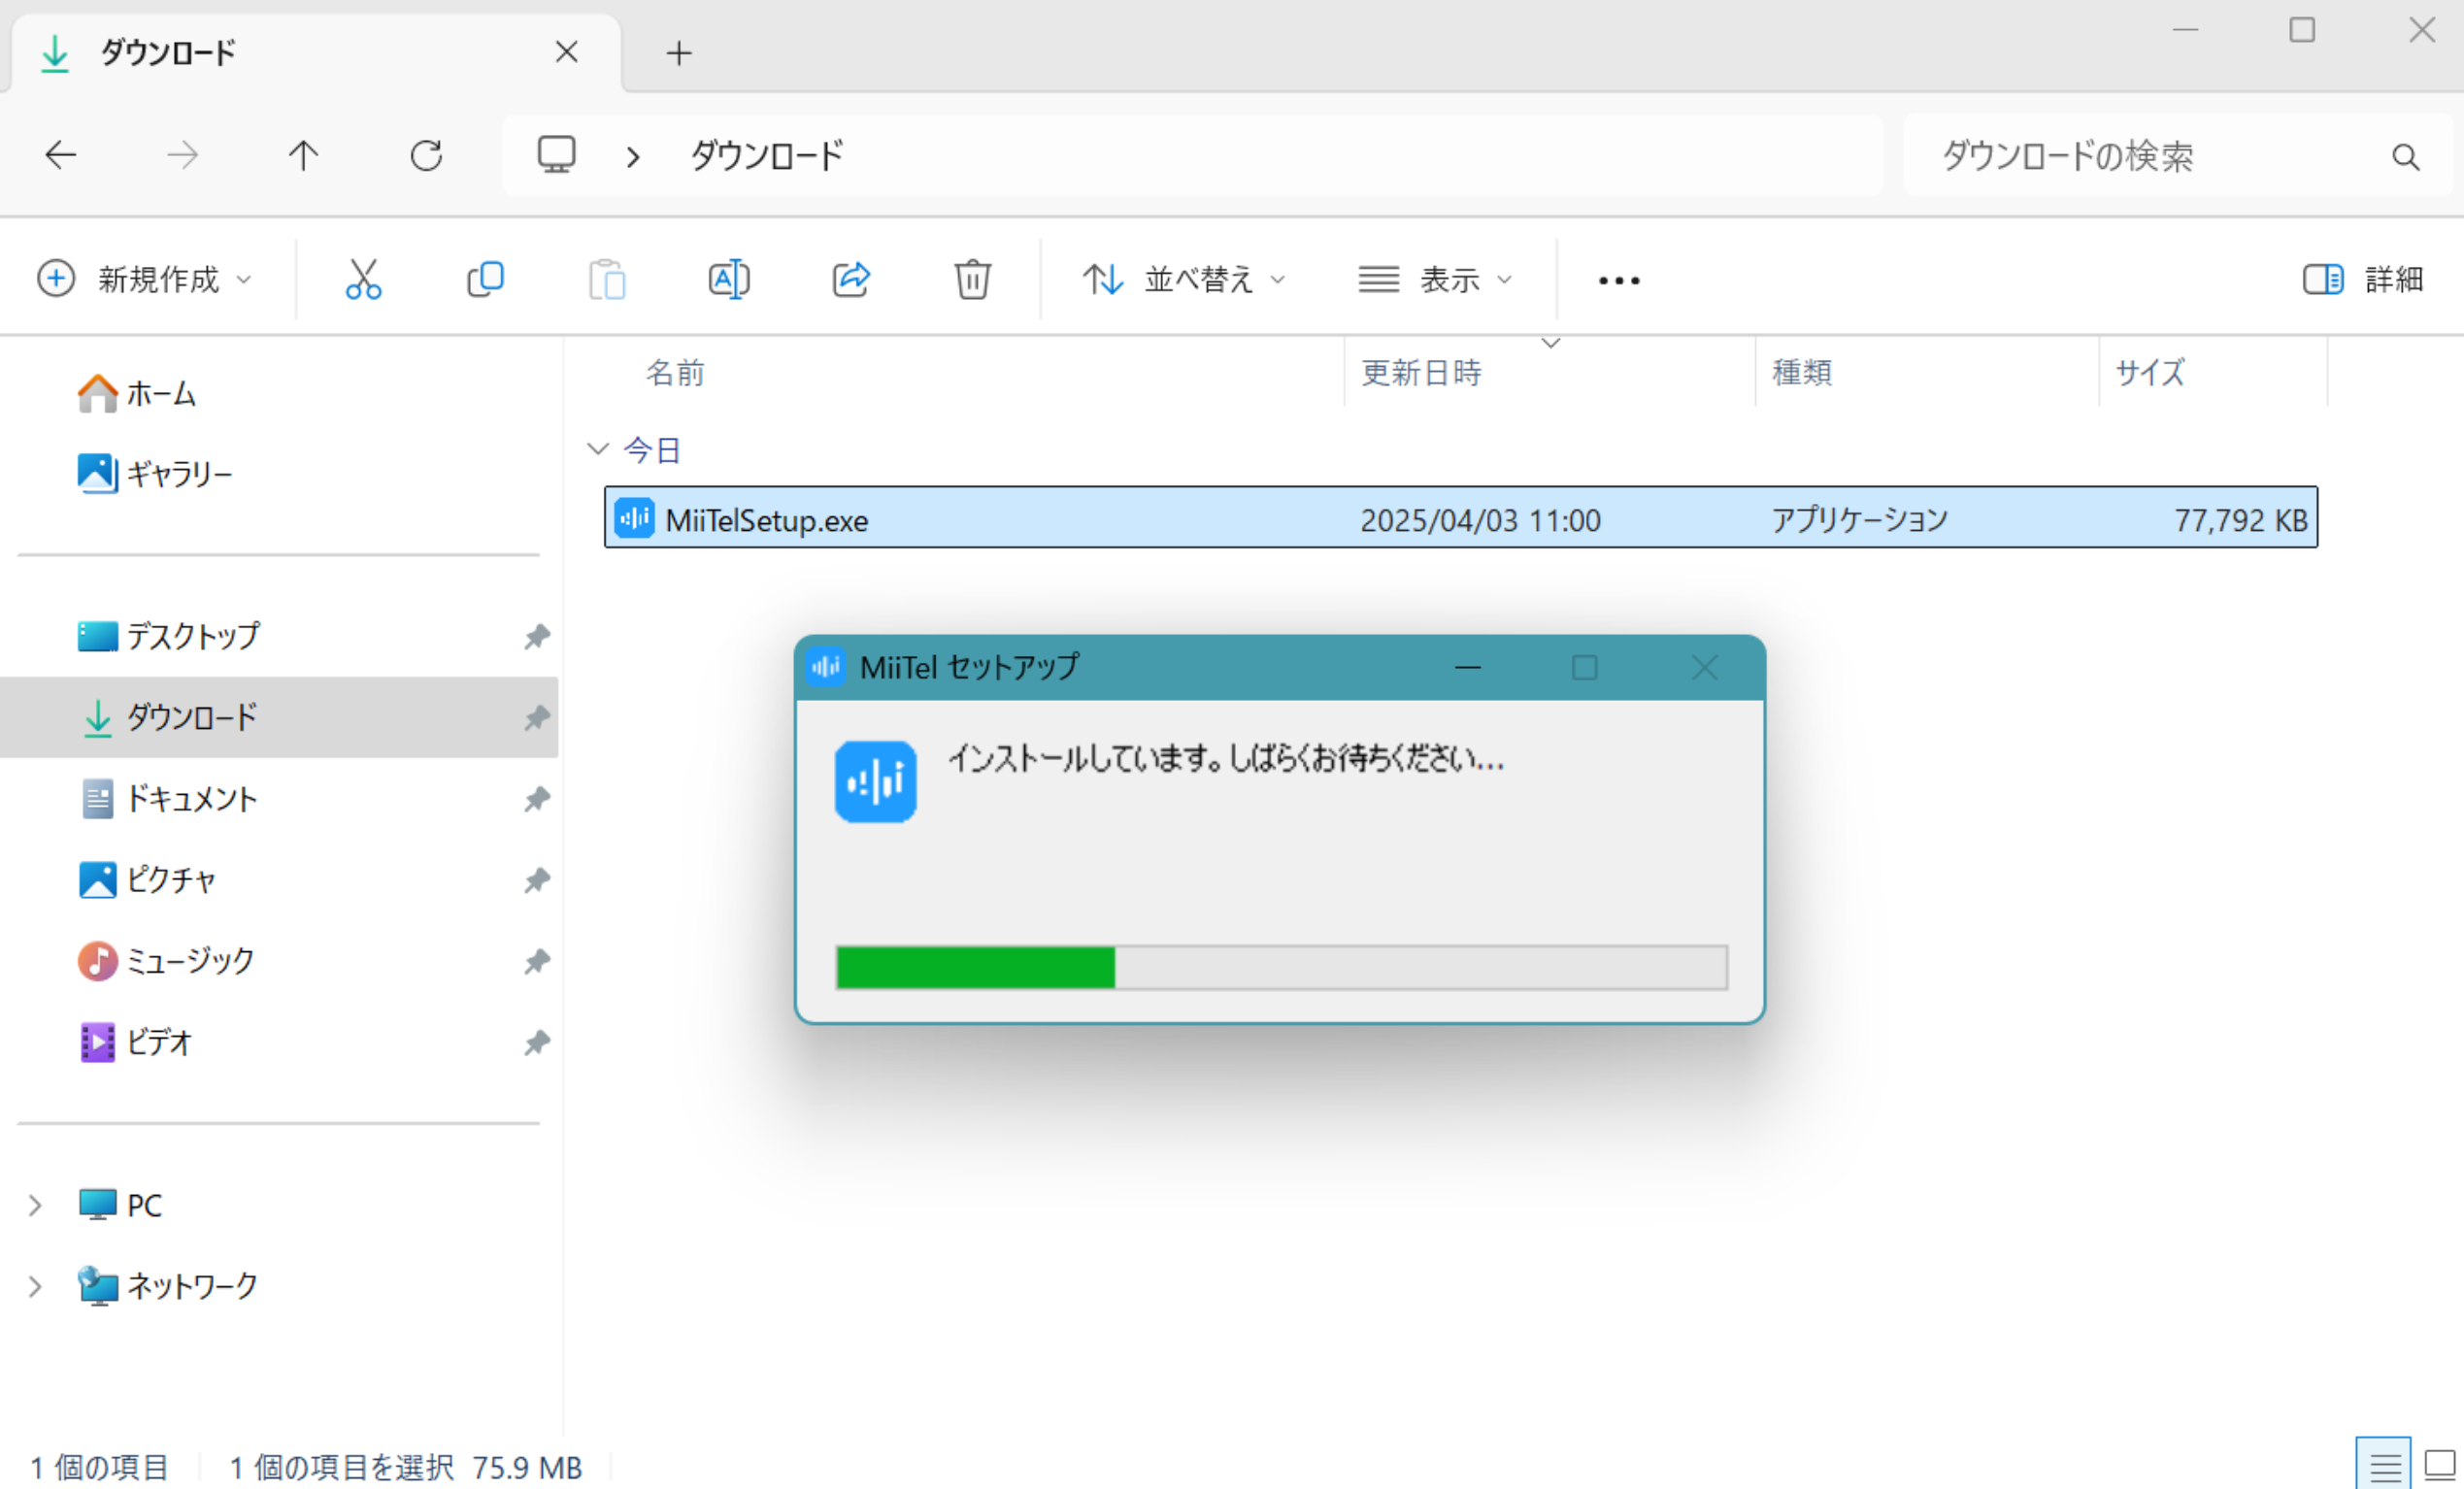Expand the ネットワーク tree node
The image size is (2464, 1489).
point(35,1286)
